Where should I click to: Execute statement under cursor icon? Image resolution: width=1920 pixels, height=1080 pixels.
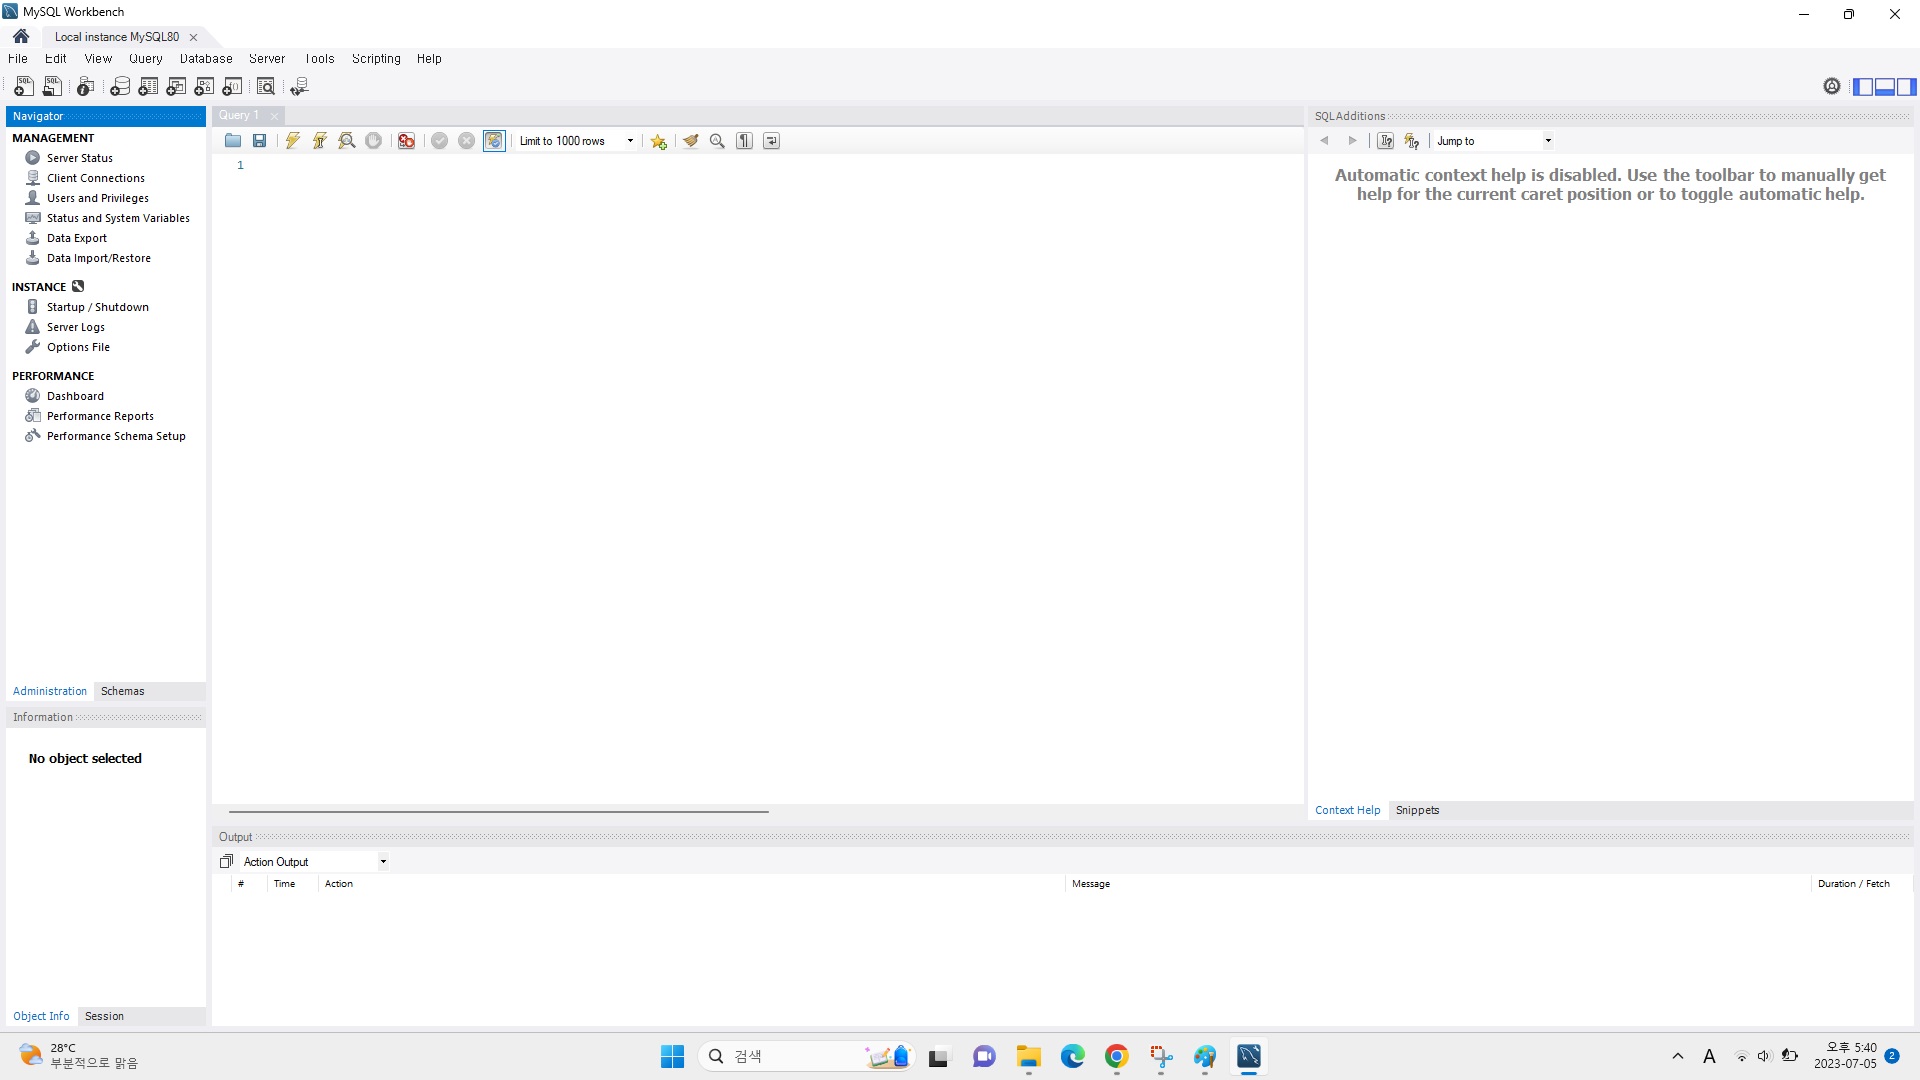320,141
